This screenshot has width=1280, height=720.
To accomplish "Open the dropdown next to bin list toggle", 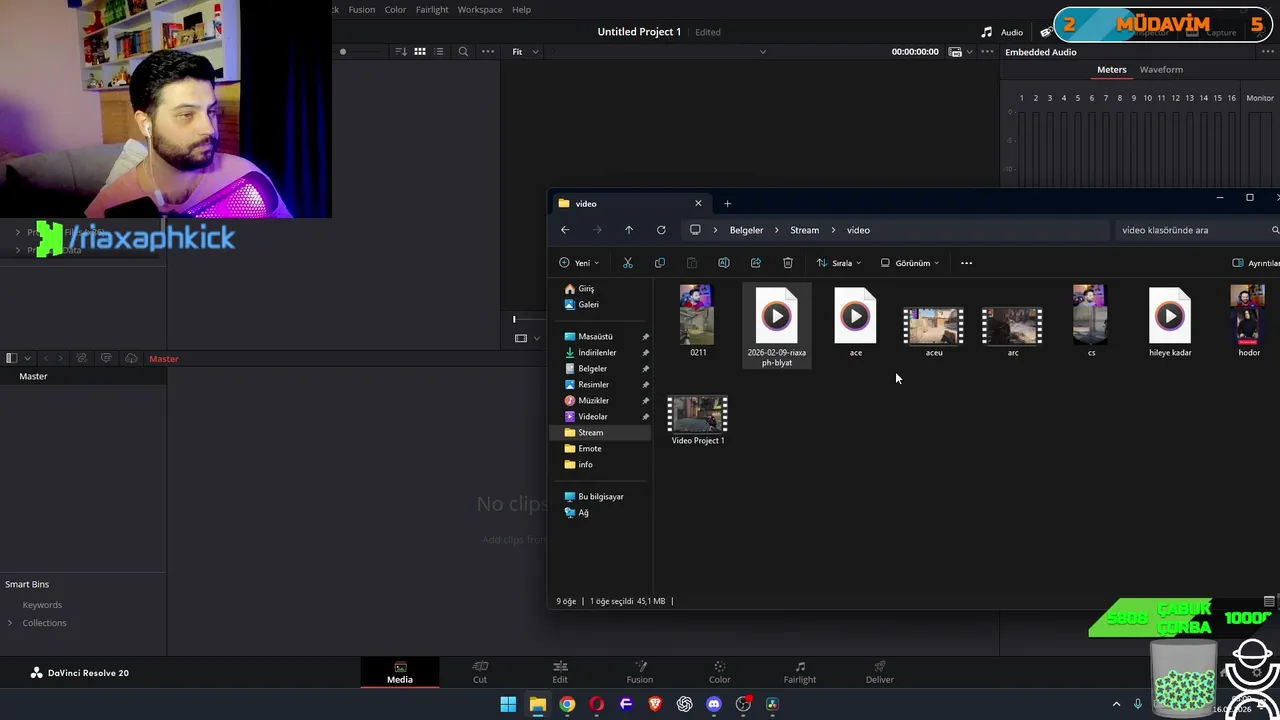I will click(x=28, y=358).
